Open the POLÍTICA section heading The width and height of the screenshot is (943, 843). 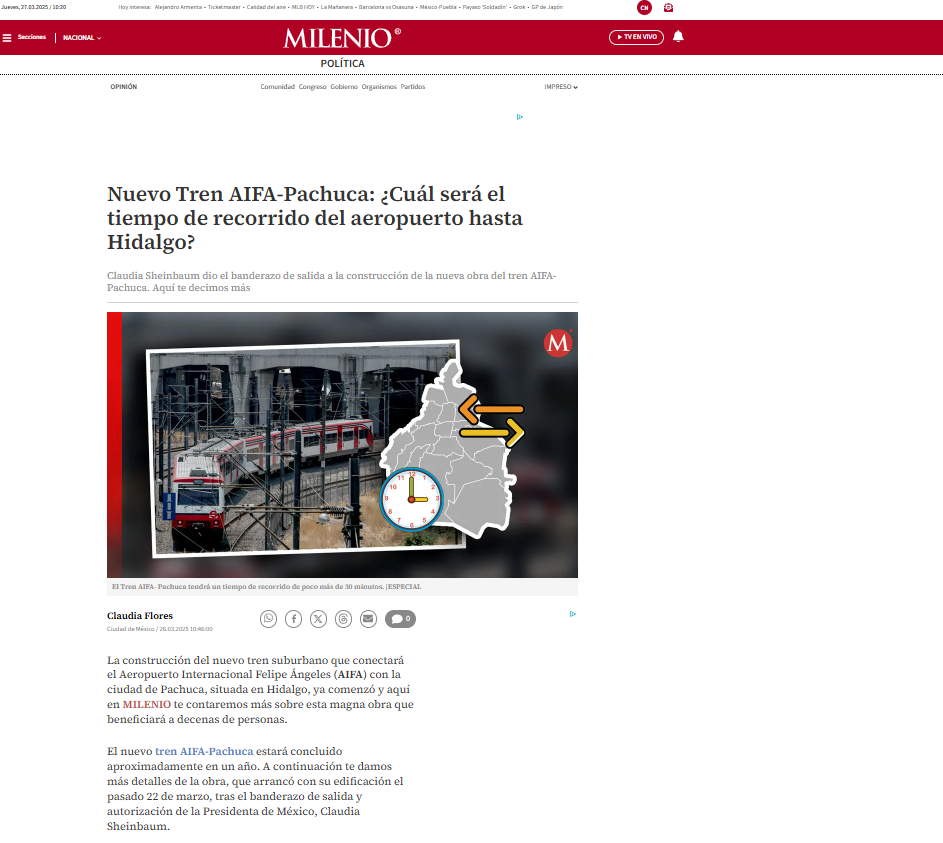(342, 63)
